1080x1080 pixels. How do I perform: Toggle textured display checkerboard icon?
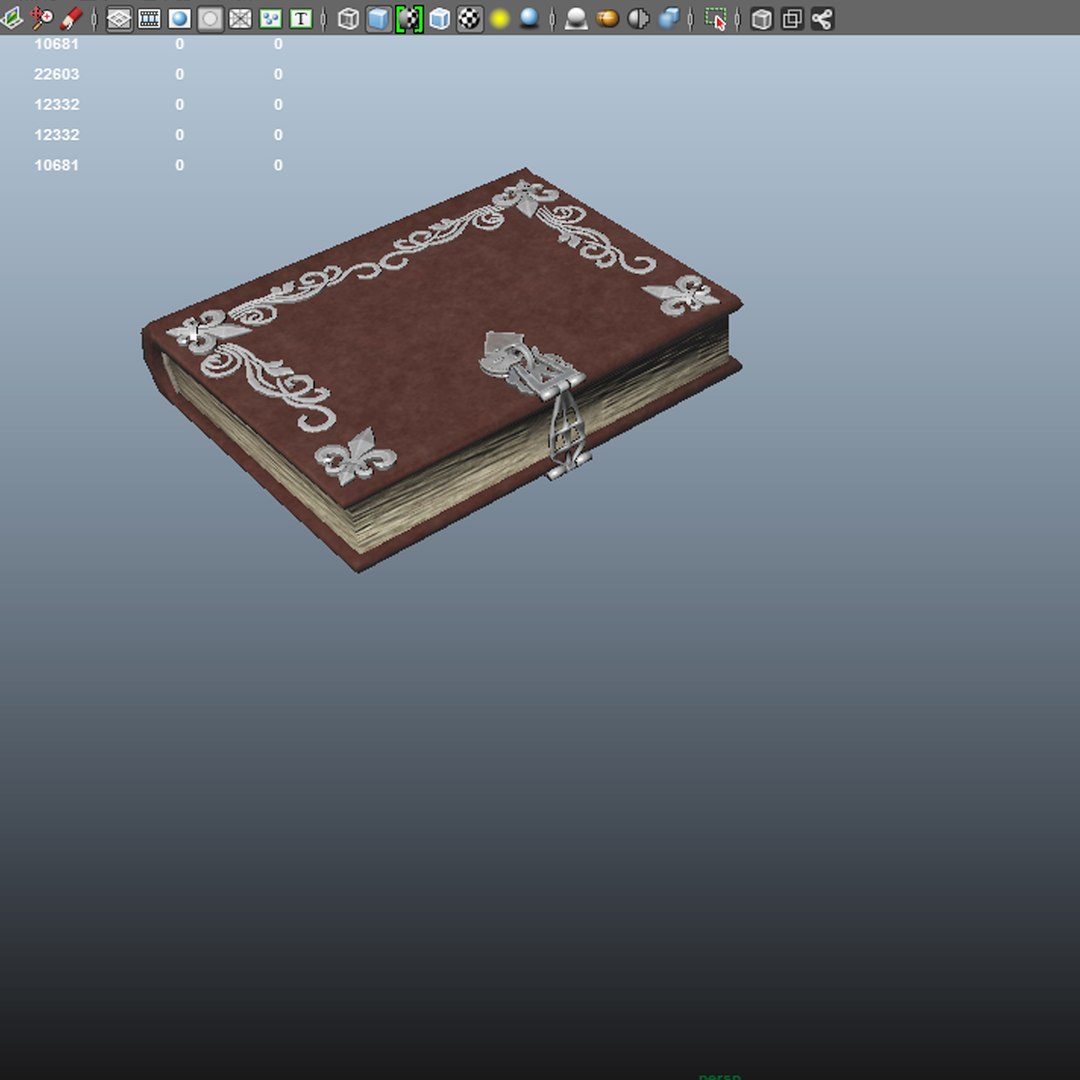[470, 19]
